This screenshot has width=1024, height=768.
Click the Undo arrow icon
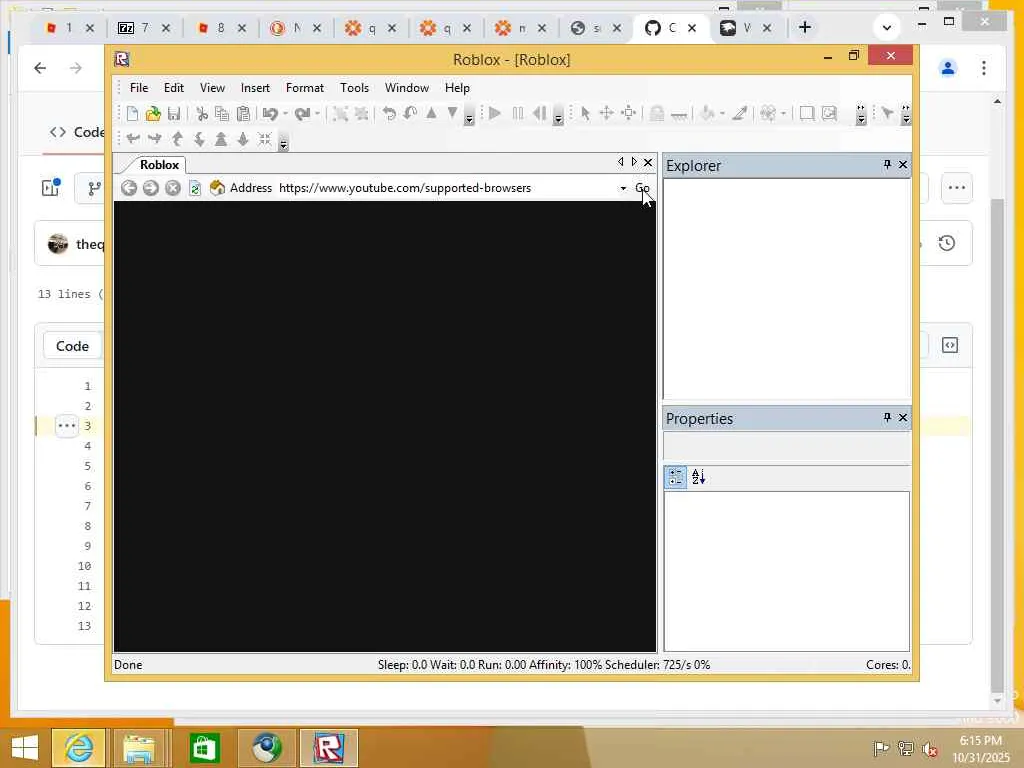coord(270,114)
